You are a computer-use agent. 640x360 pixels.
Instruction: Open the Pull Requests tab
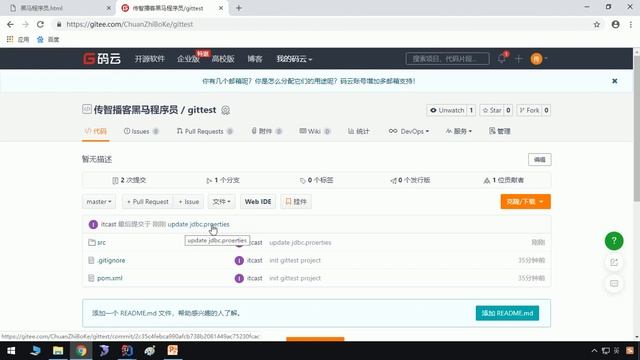tap(204, 131)
